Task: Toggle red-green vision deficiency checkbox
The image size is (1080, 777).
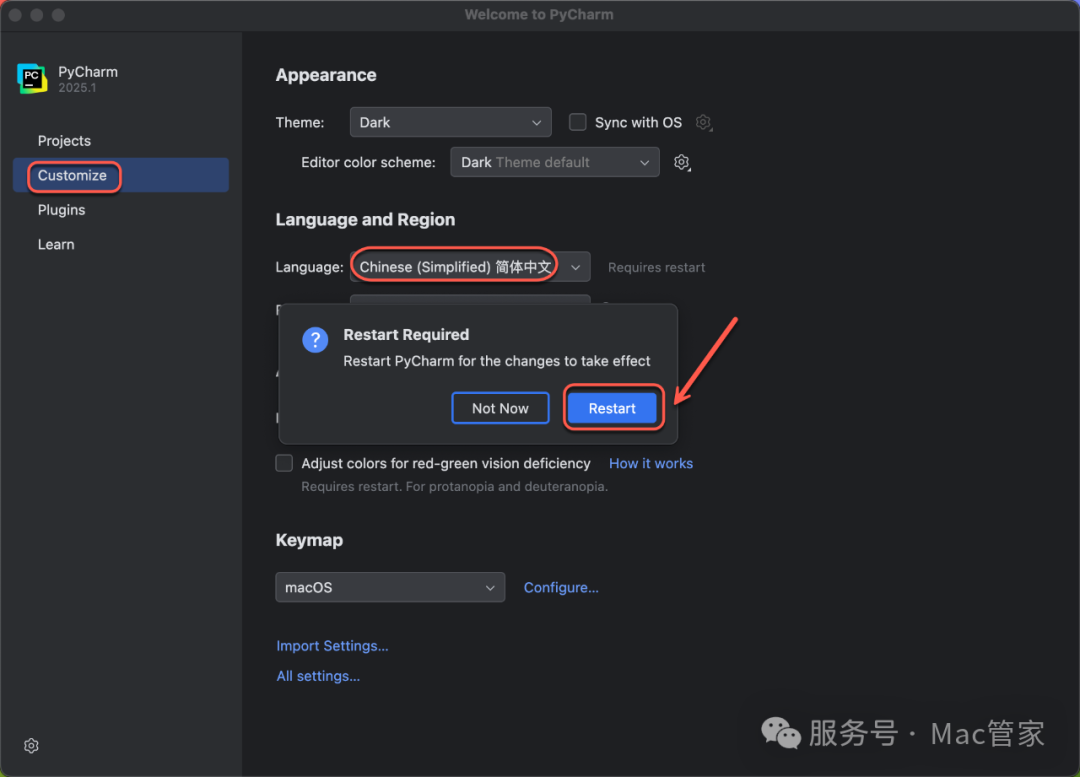Action: pyautogui.click(x=284, y=463)
